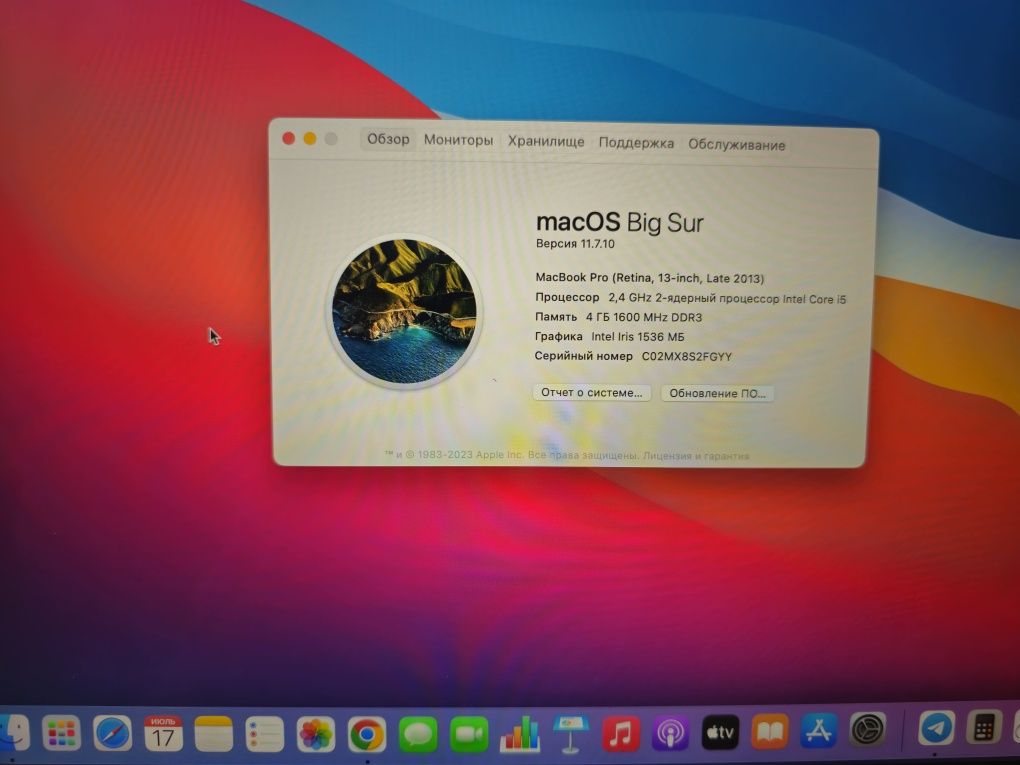Open the Numbers app

[x=520, y=734]
